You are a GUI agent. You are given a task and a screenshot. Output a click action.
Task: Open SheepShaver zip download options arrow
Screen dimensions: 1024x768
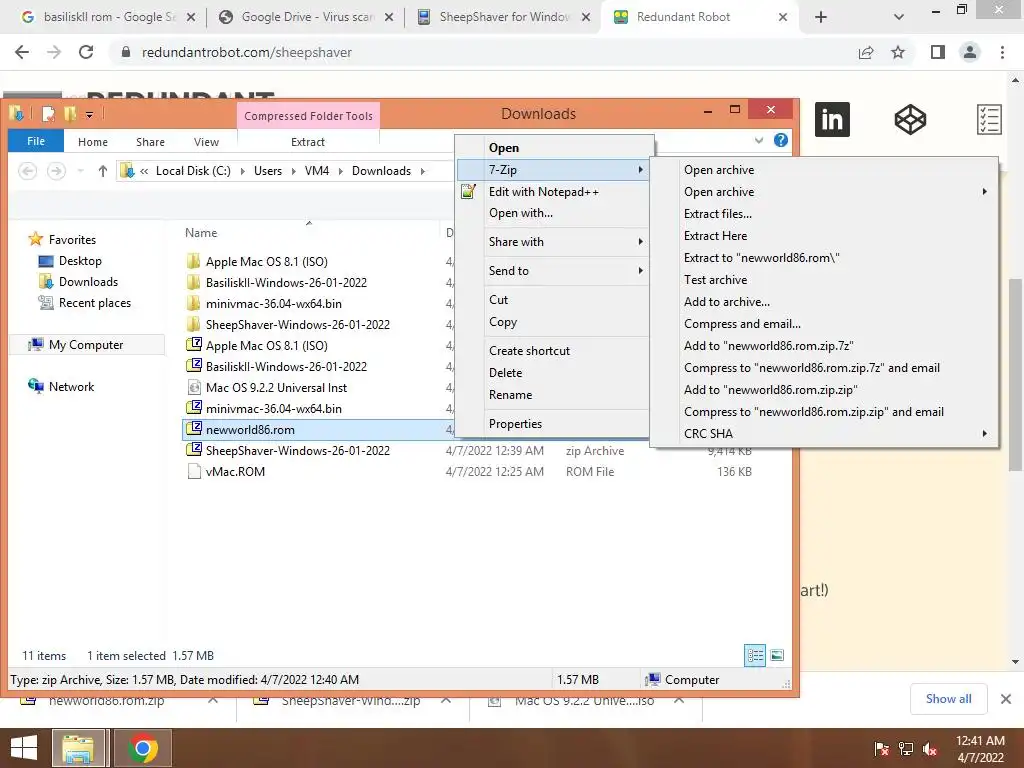coord(445,701)
